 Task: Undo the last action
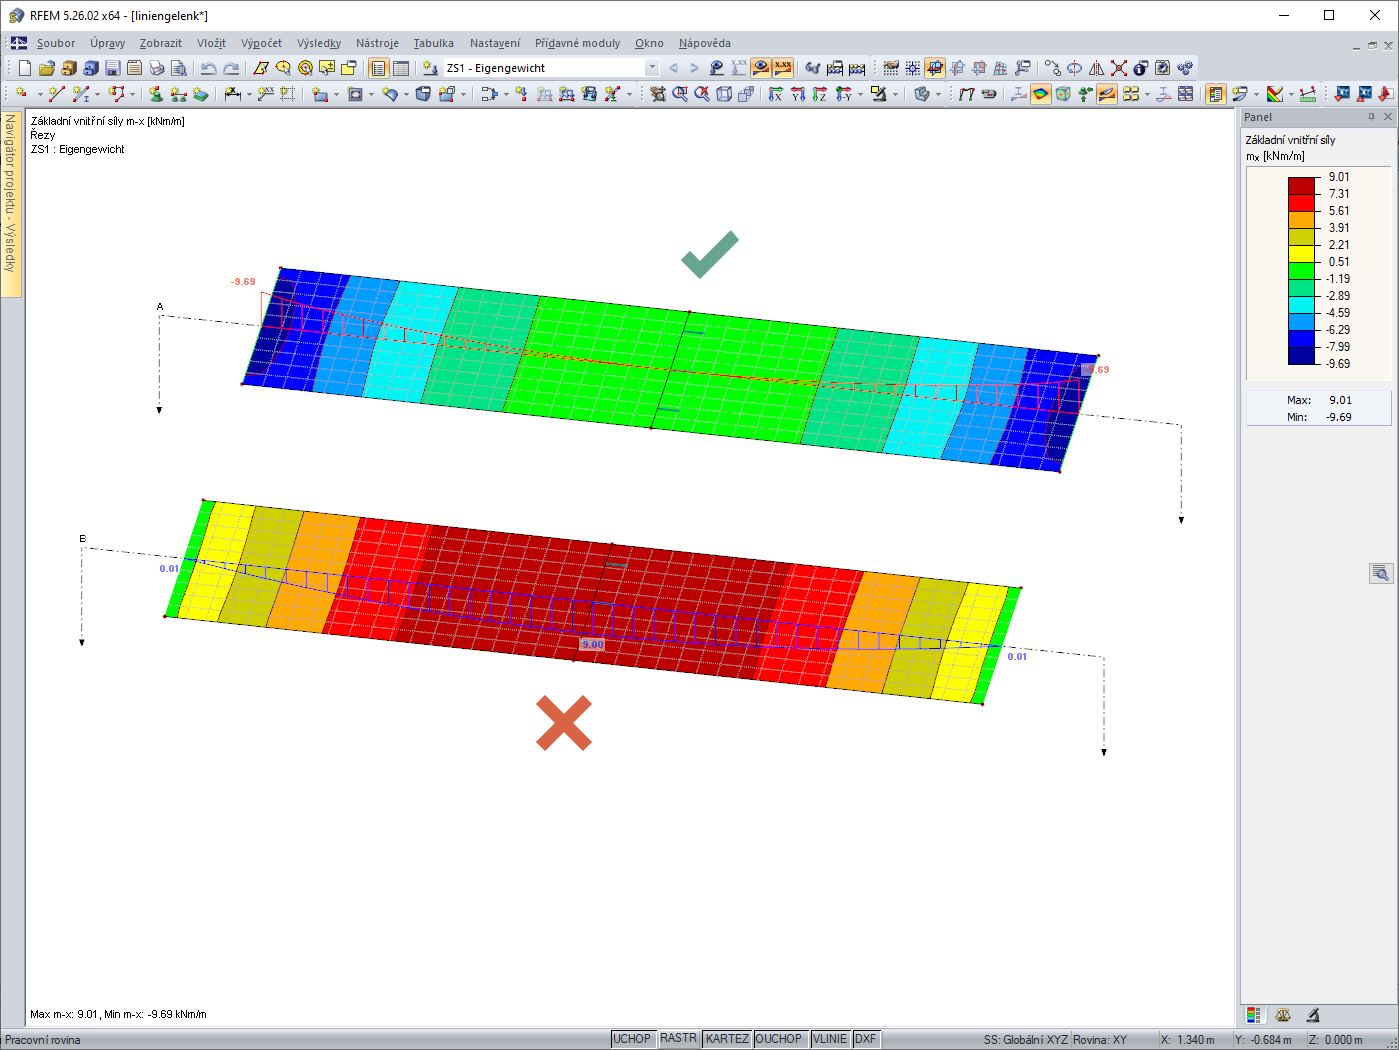click(208, 68)
